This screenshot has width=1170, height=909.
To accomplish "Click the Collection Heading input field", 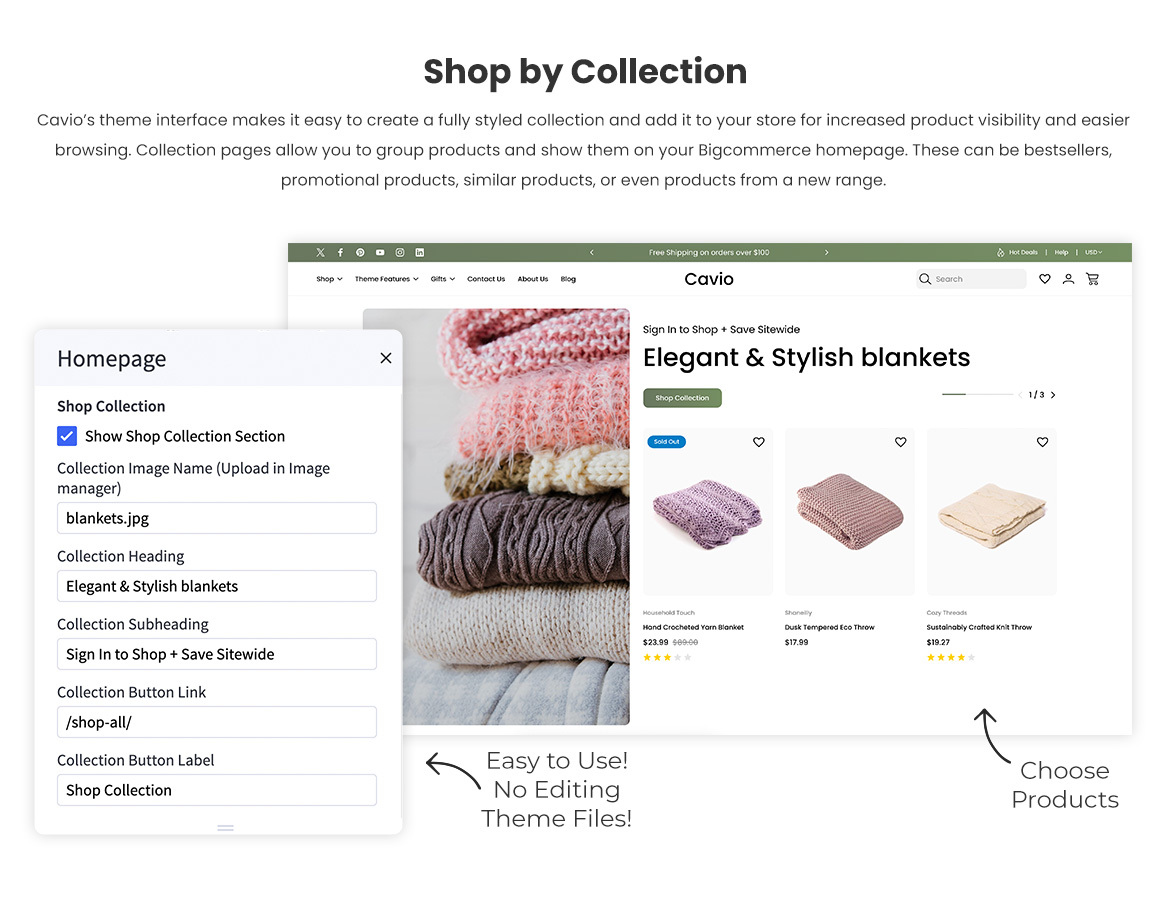I will (217, 586).
